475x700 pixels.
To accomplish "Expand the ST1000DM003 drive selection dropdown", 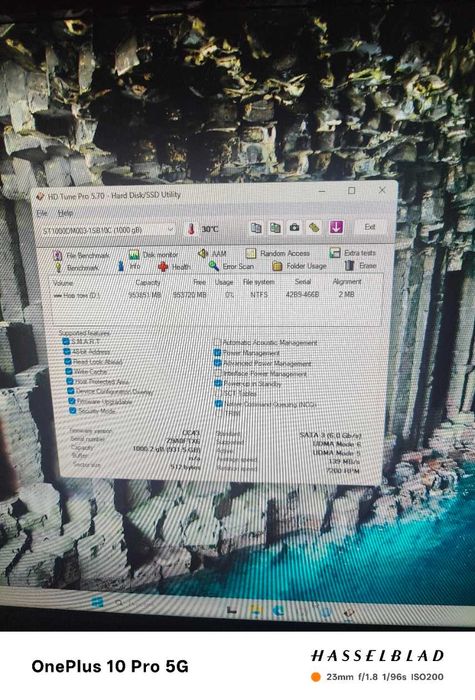I will tap(108, 230).
